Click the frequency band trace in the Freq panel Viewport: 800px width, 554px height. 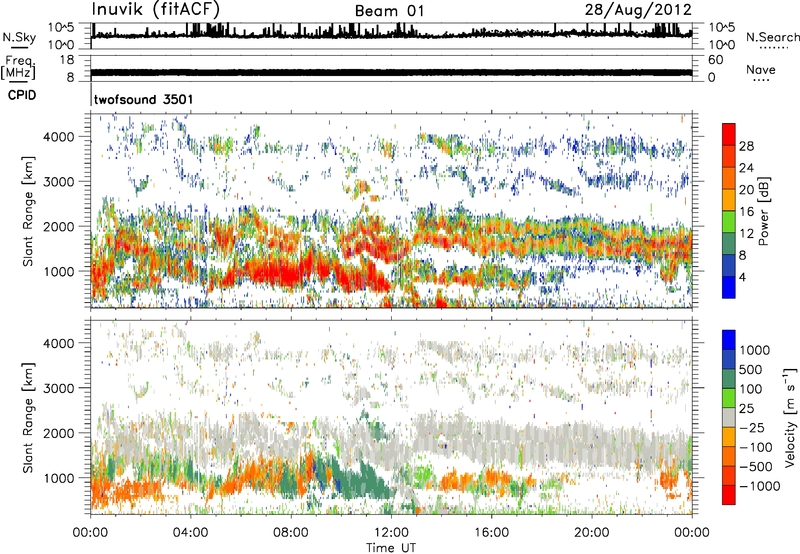click(391, 72)
